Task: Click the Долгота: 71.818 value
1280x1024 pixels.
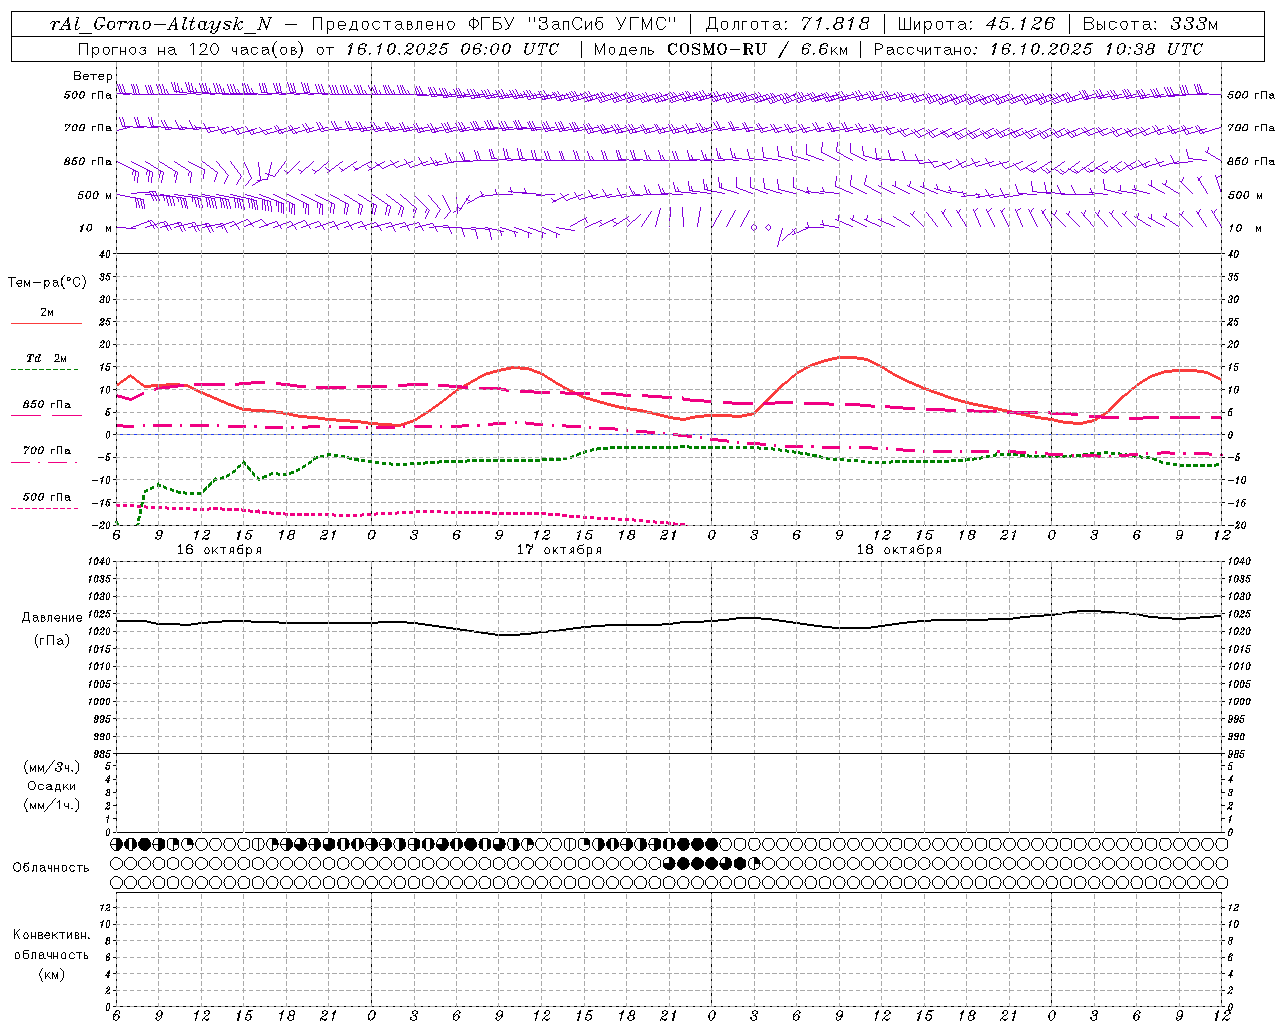Action: tap(787, 24)
